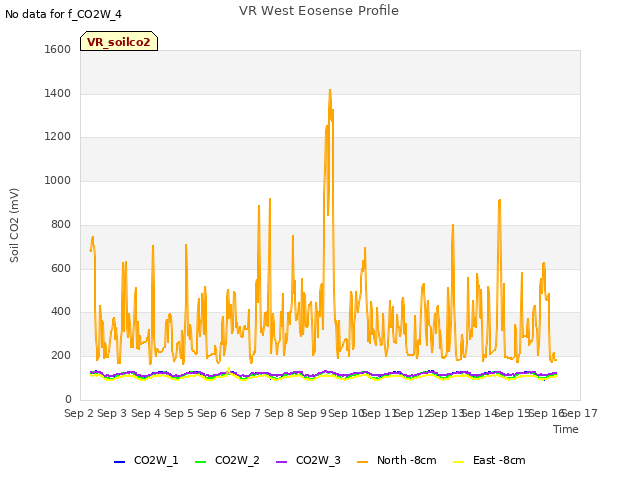Click the 800 y-axis tick label
The height and width of the screenshot is (480, 640).
pyautogui.click(x=61, y=224)
